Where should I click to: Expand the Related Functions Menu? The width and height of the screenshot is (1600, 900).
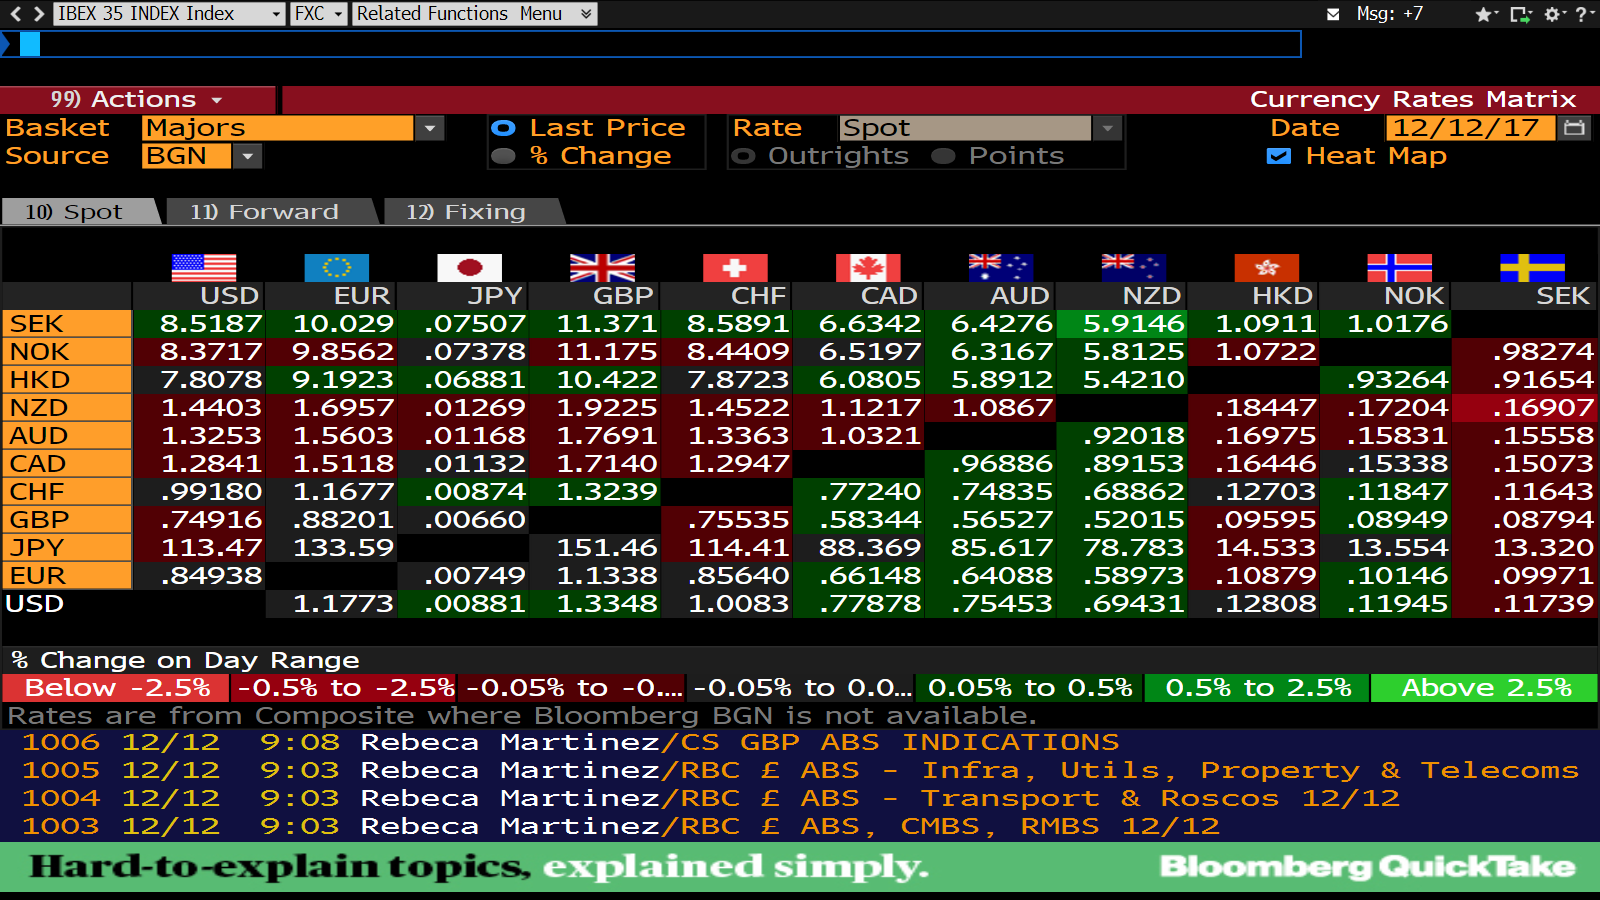pyautogui.click(x=475, y=14)
